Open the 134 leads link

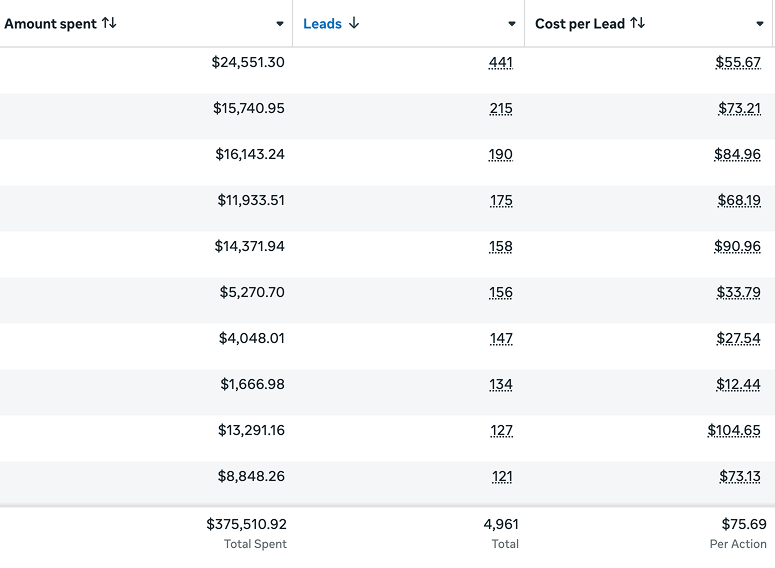coord(500,385)
